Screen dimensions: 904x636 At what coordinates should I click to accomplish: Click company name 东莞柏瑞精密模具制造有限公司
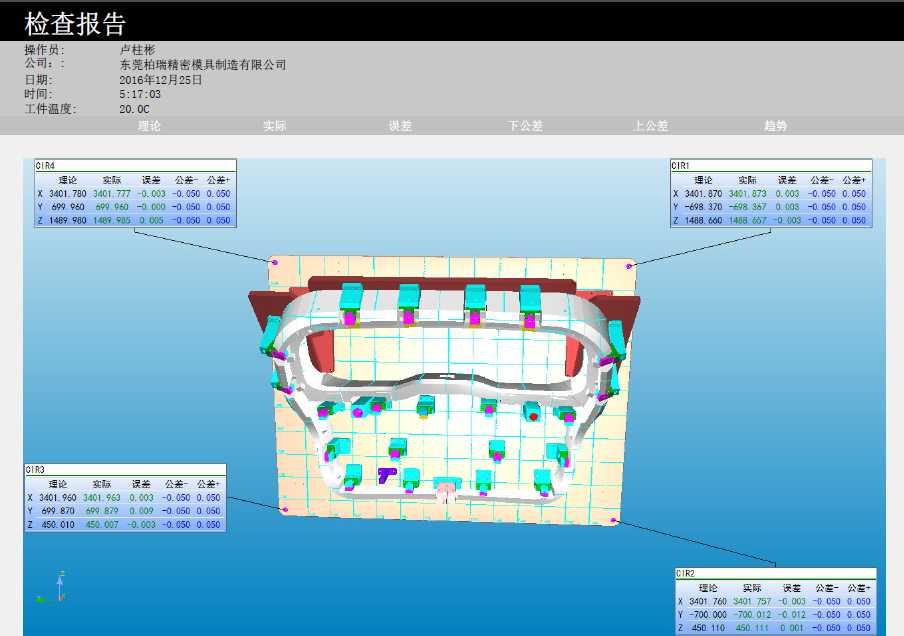point(203,65)
